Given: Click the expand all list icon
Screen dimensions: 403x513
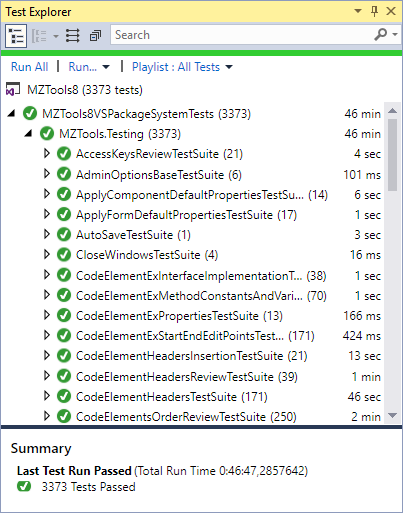Looking at the screenshot, I should [72, 36].
